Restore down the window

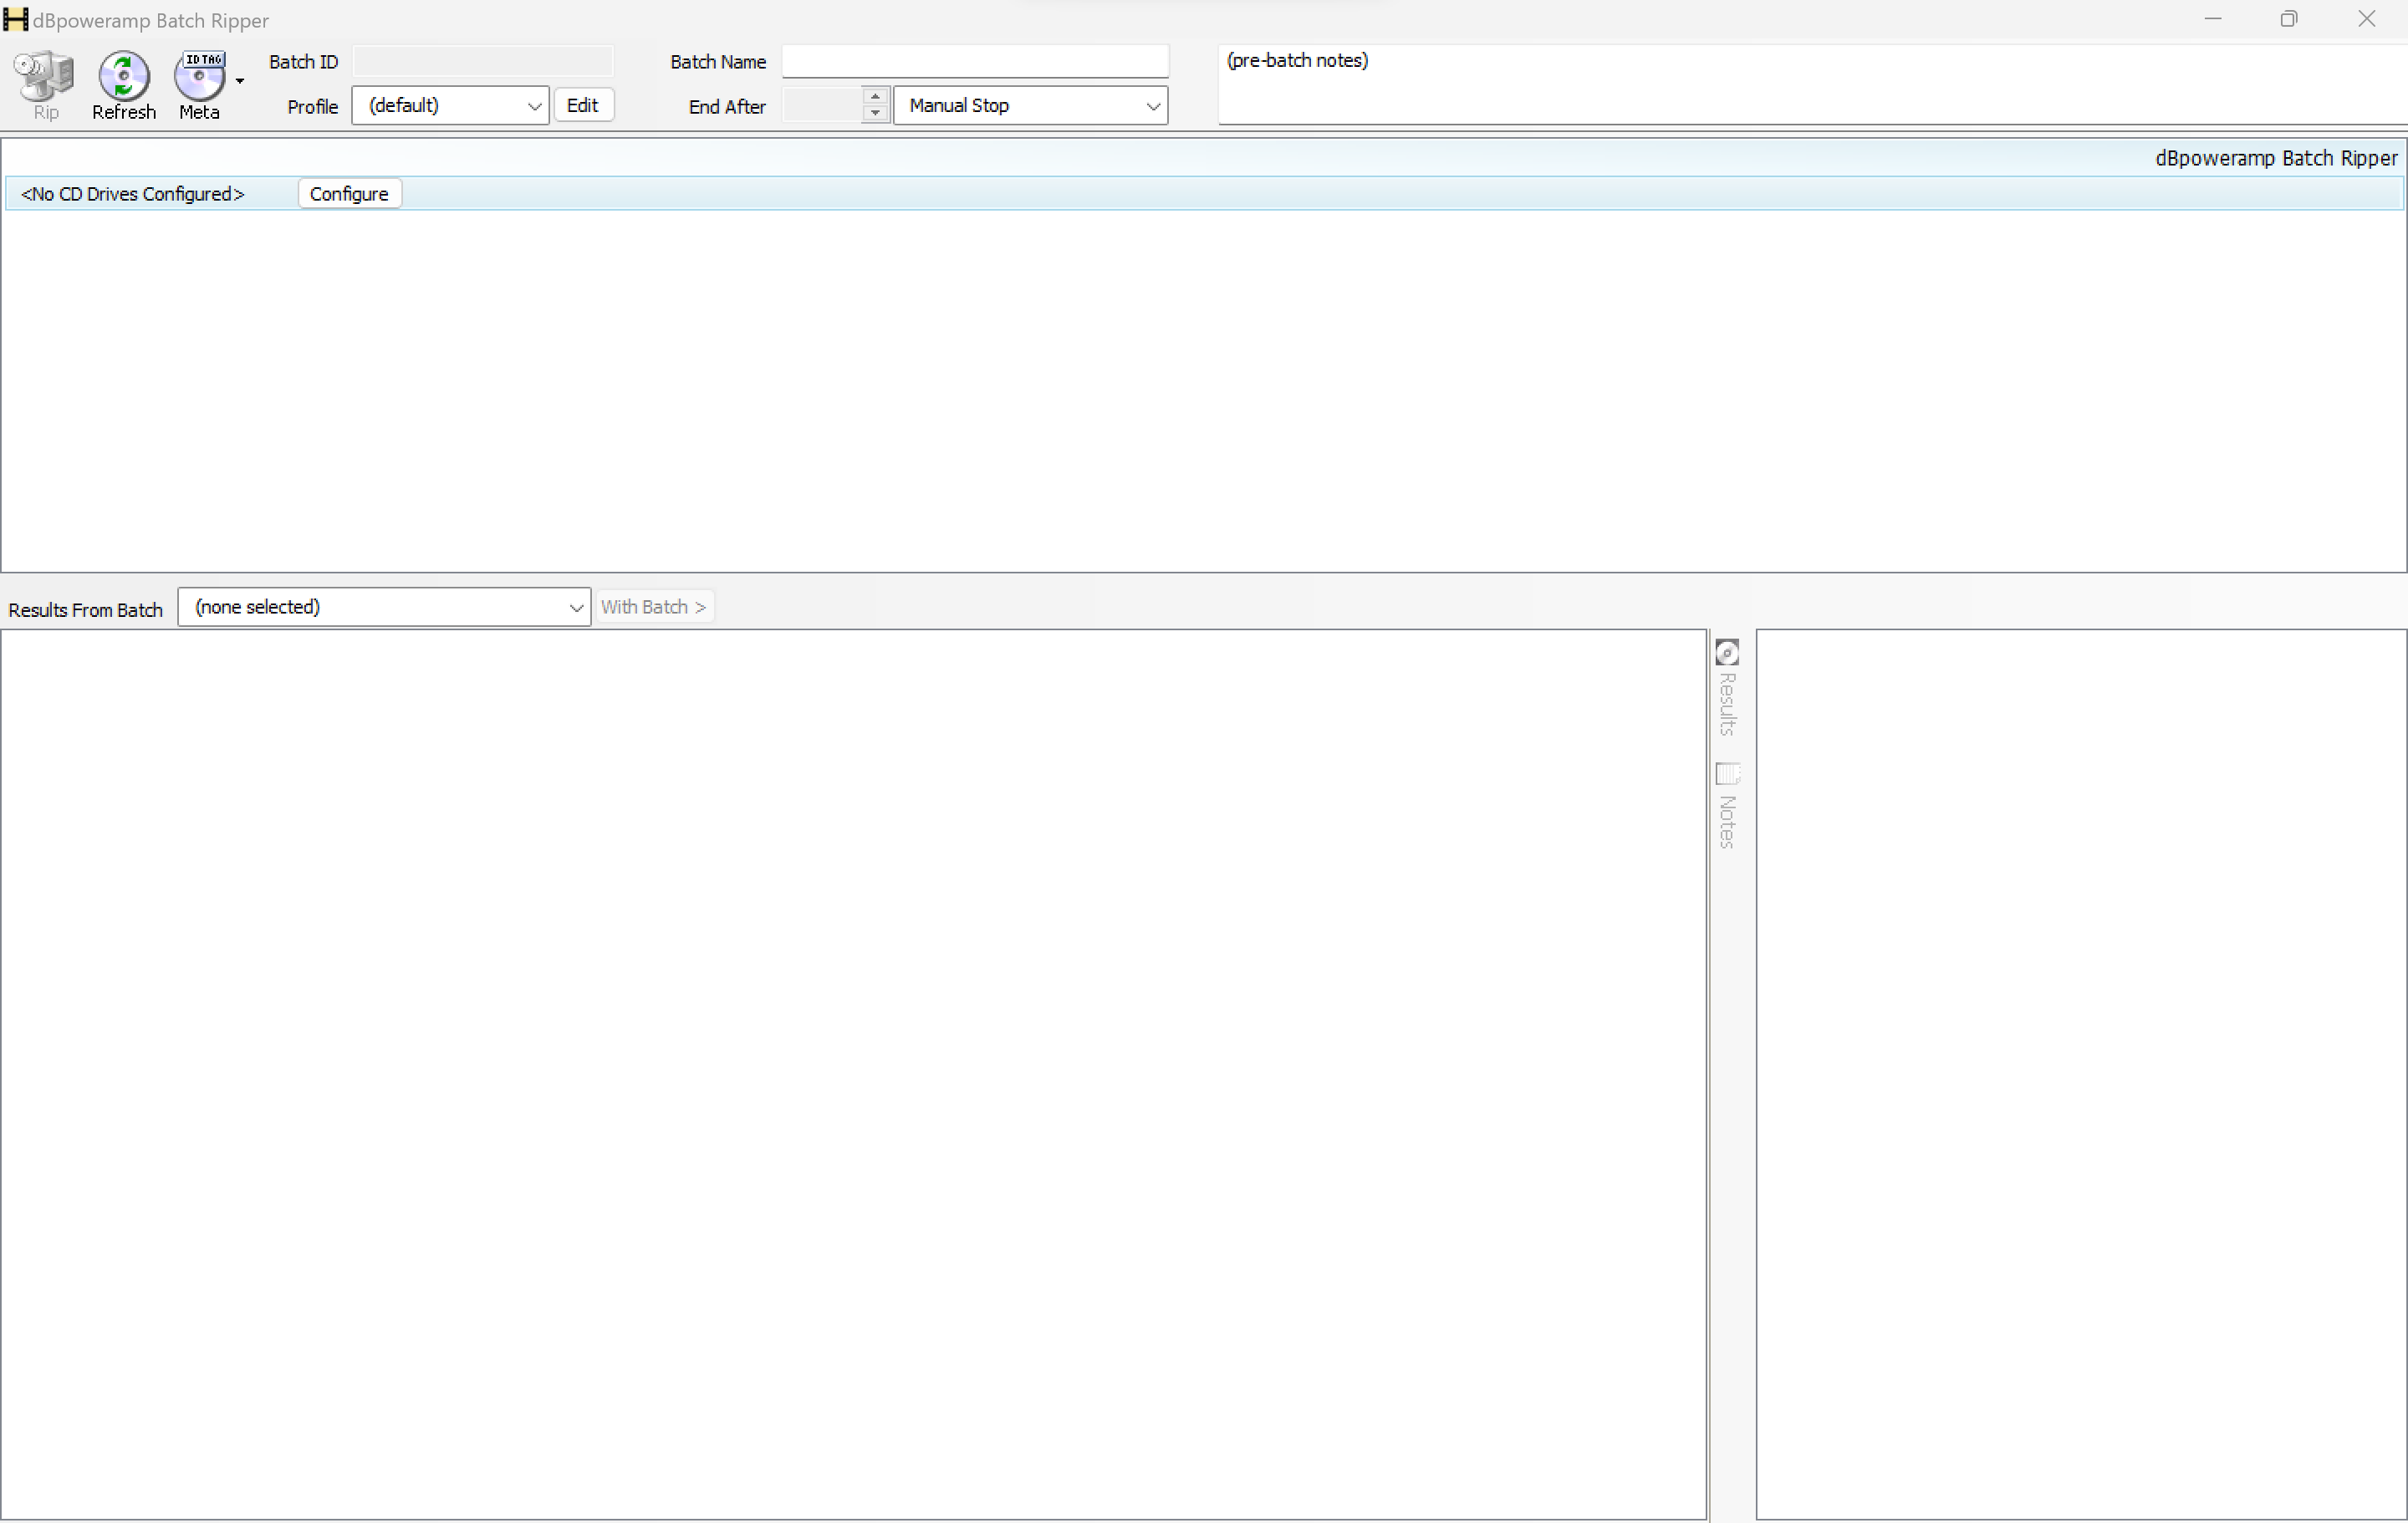pos(2288,19)
